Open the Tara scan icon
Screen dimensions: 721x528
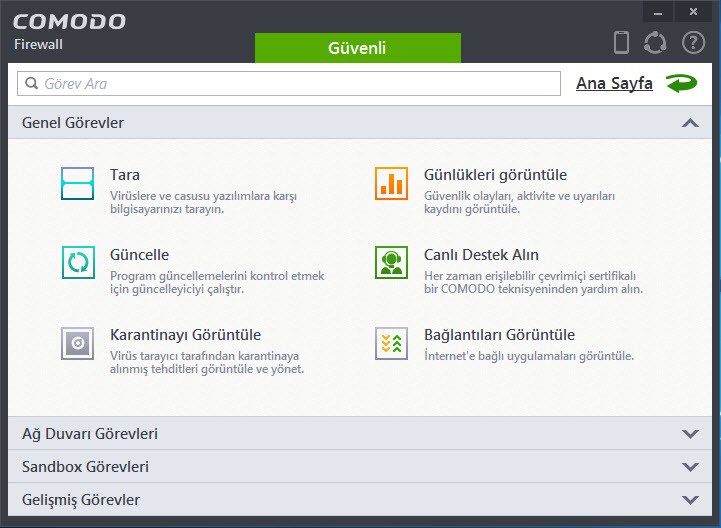(x=77, y=183)
